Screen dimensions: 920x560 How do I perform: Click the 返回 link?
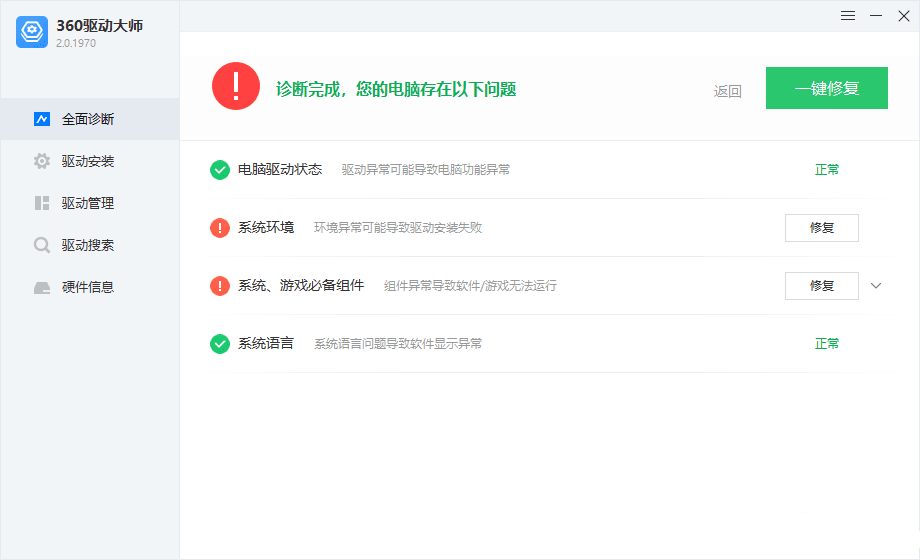tap(728, 91)
